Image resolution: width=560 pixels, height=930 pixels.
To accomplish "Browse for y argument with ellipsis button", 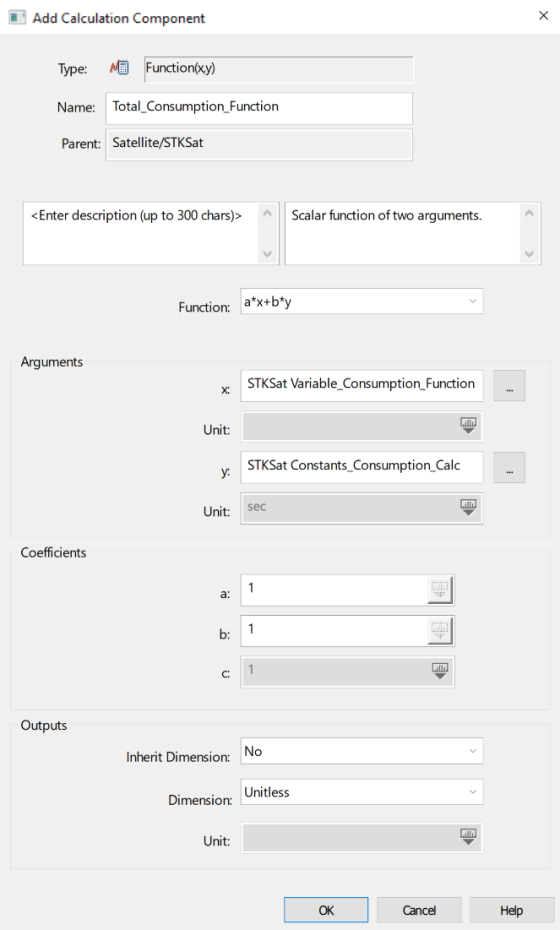I will pyautogui.click(x=510, y=467).
